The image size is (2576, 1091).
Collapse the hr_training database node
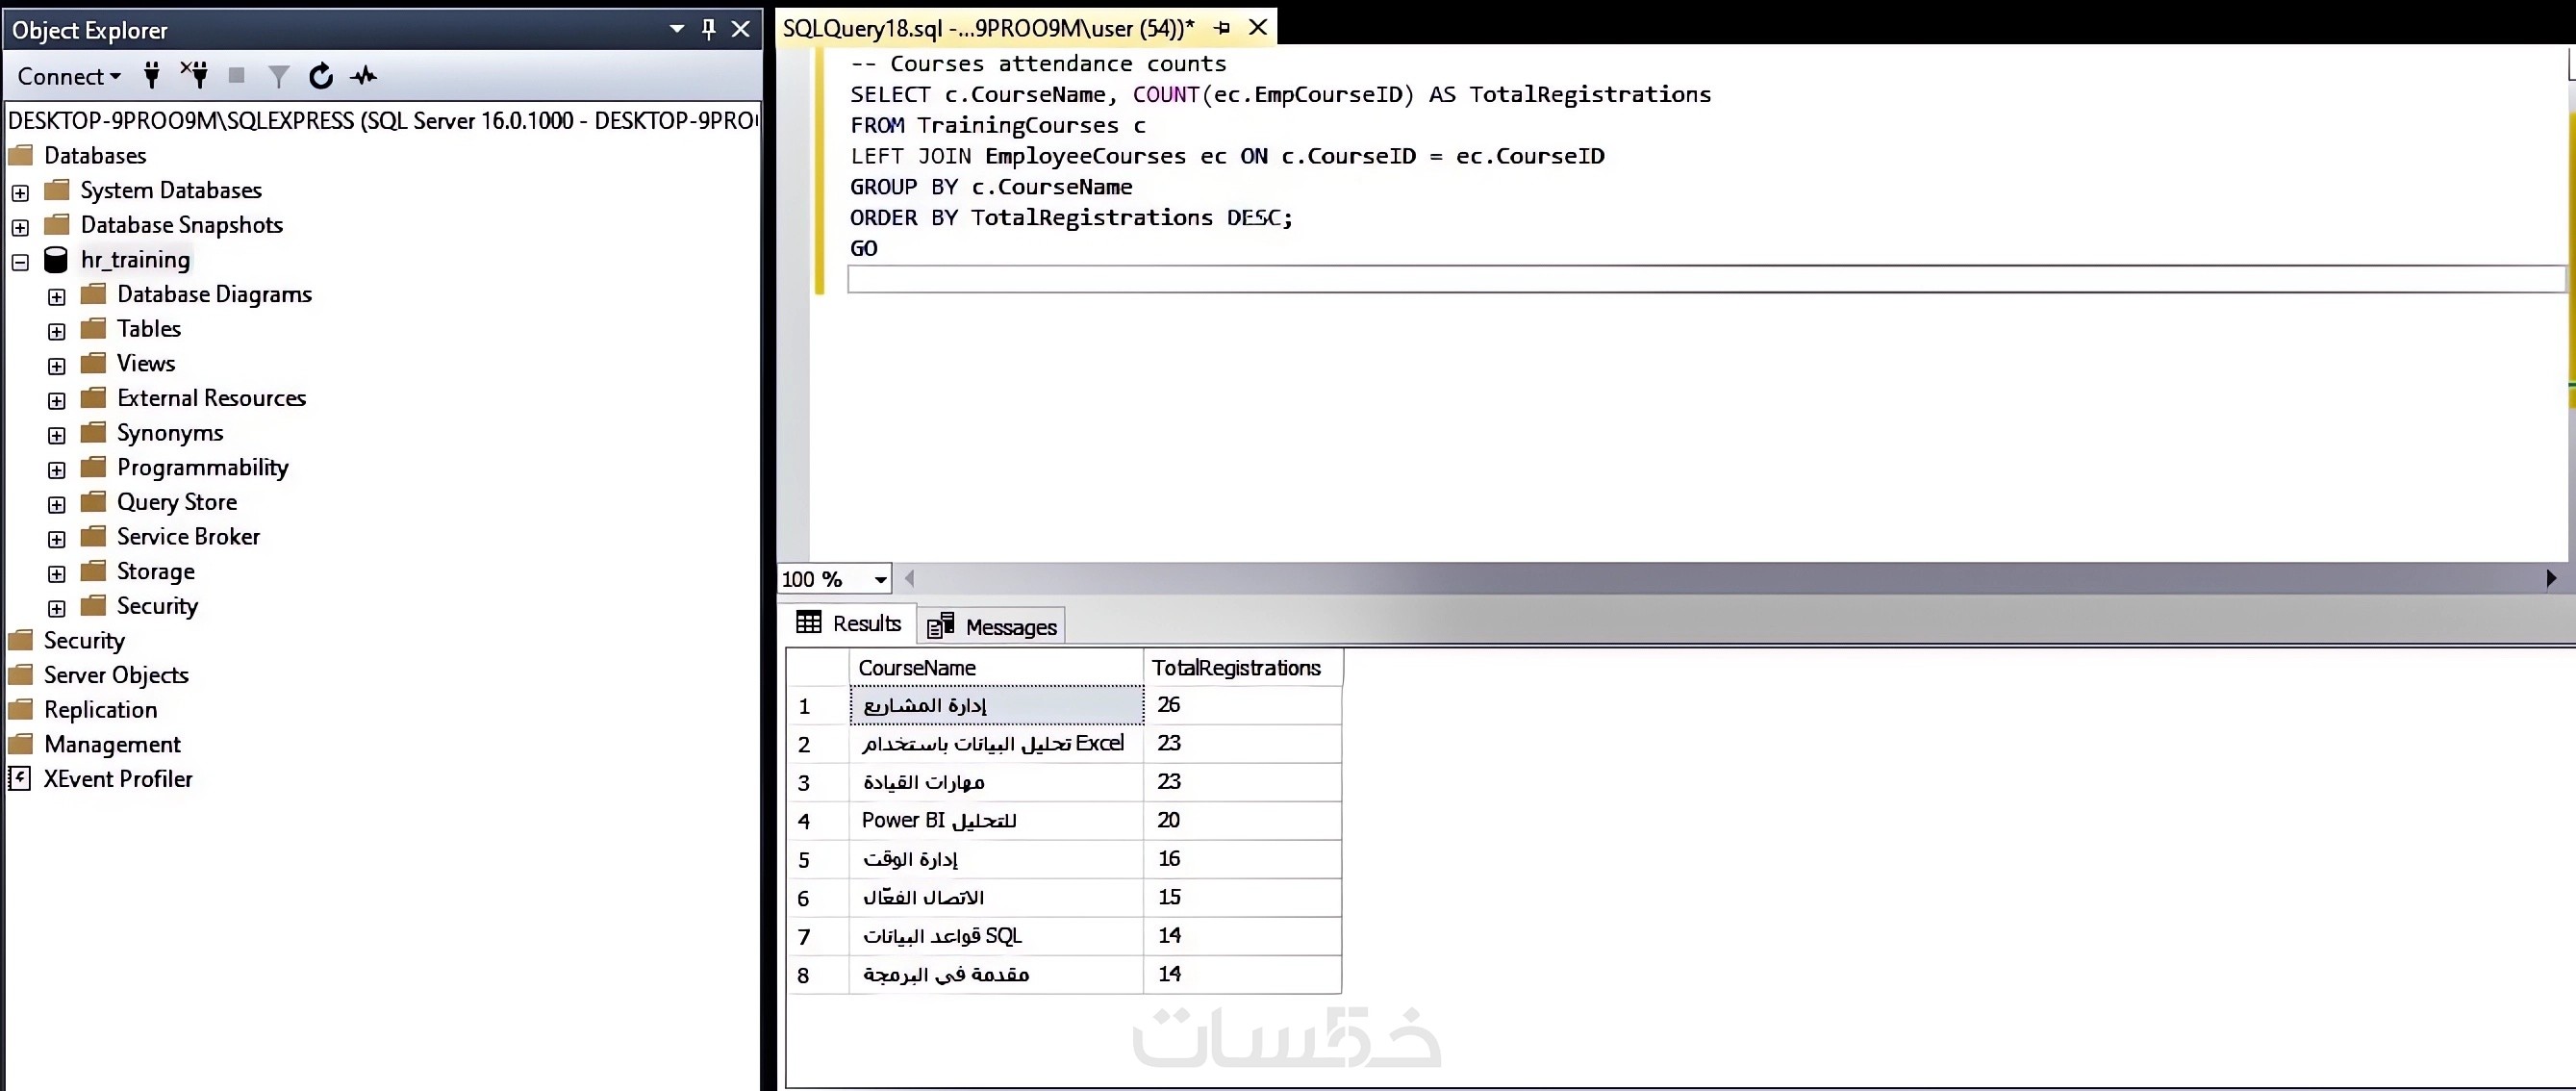pyautogui.click(x=20, y=262)
